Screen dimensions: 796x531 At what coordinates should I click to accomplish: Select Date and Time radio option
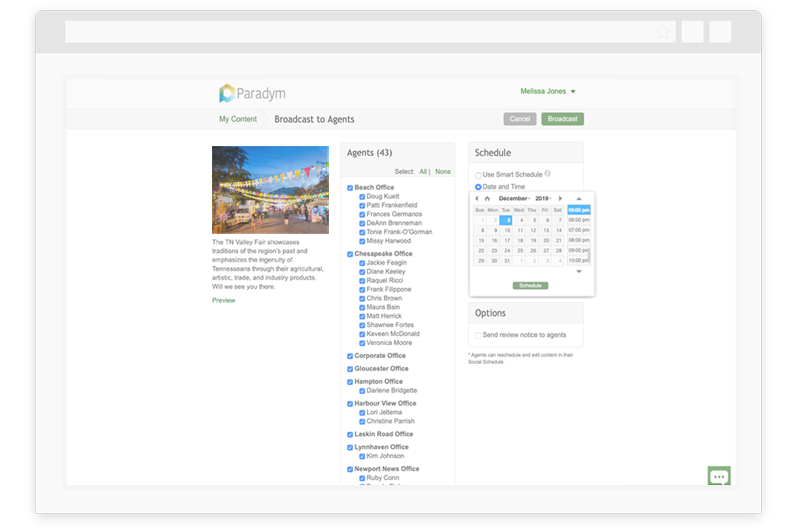478,187
